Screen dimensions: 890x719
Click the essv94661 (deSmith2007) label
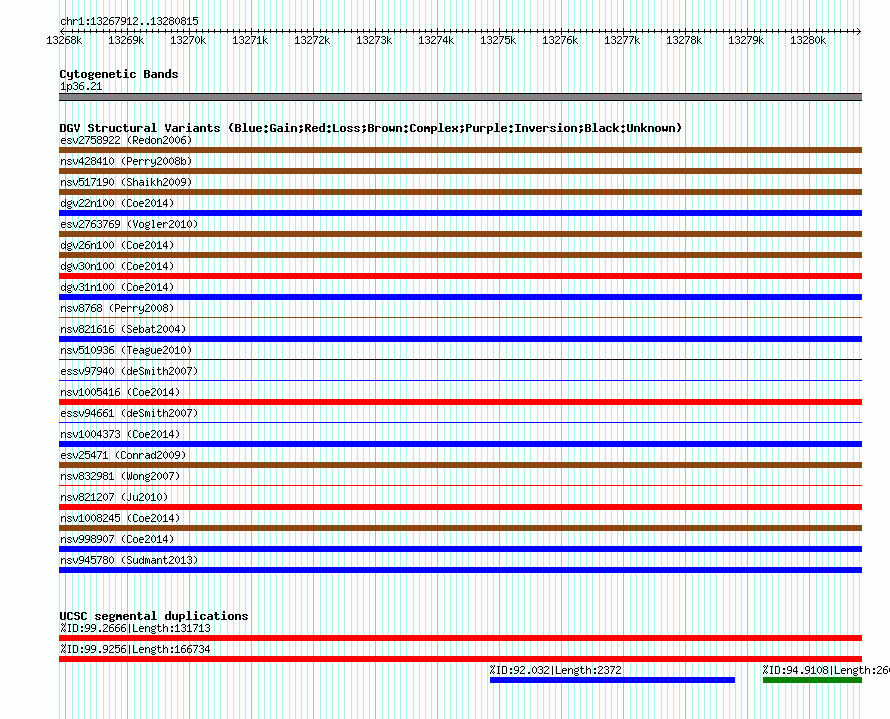click(129, 413)
